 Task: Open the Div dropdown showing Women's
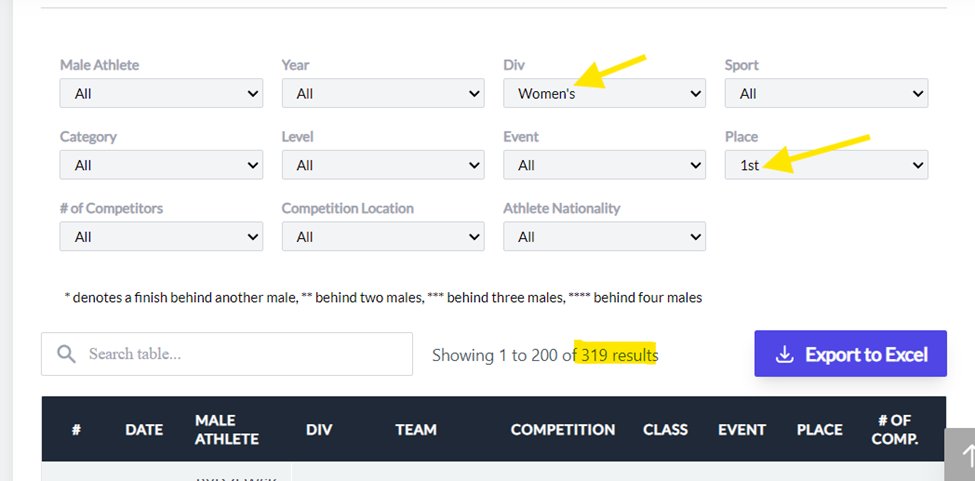604,93
